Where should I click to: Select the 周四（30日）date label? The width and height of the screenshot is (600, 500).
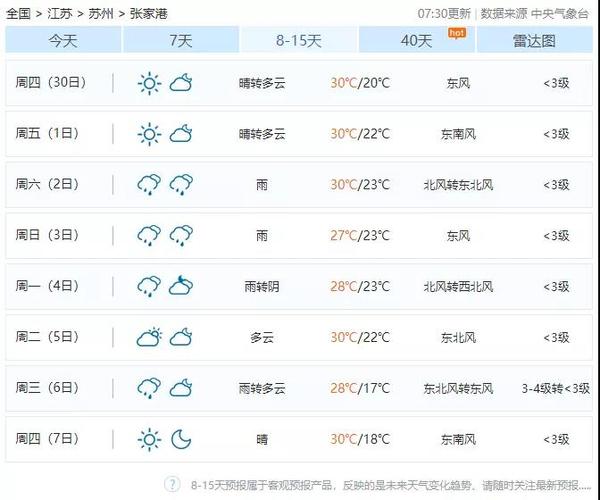(51, 82)
